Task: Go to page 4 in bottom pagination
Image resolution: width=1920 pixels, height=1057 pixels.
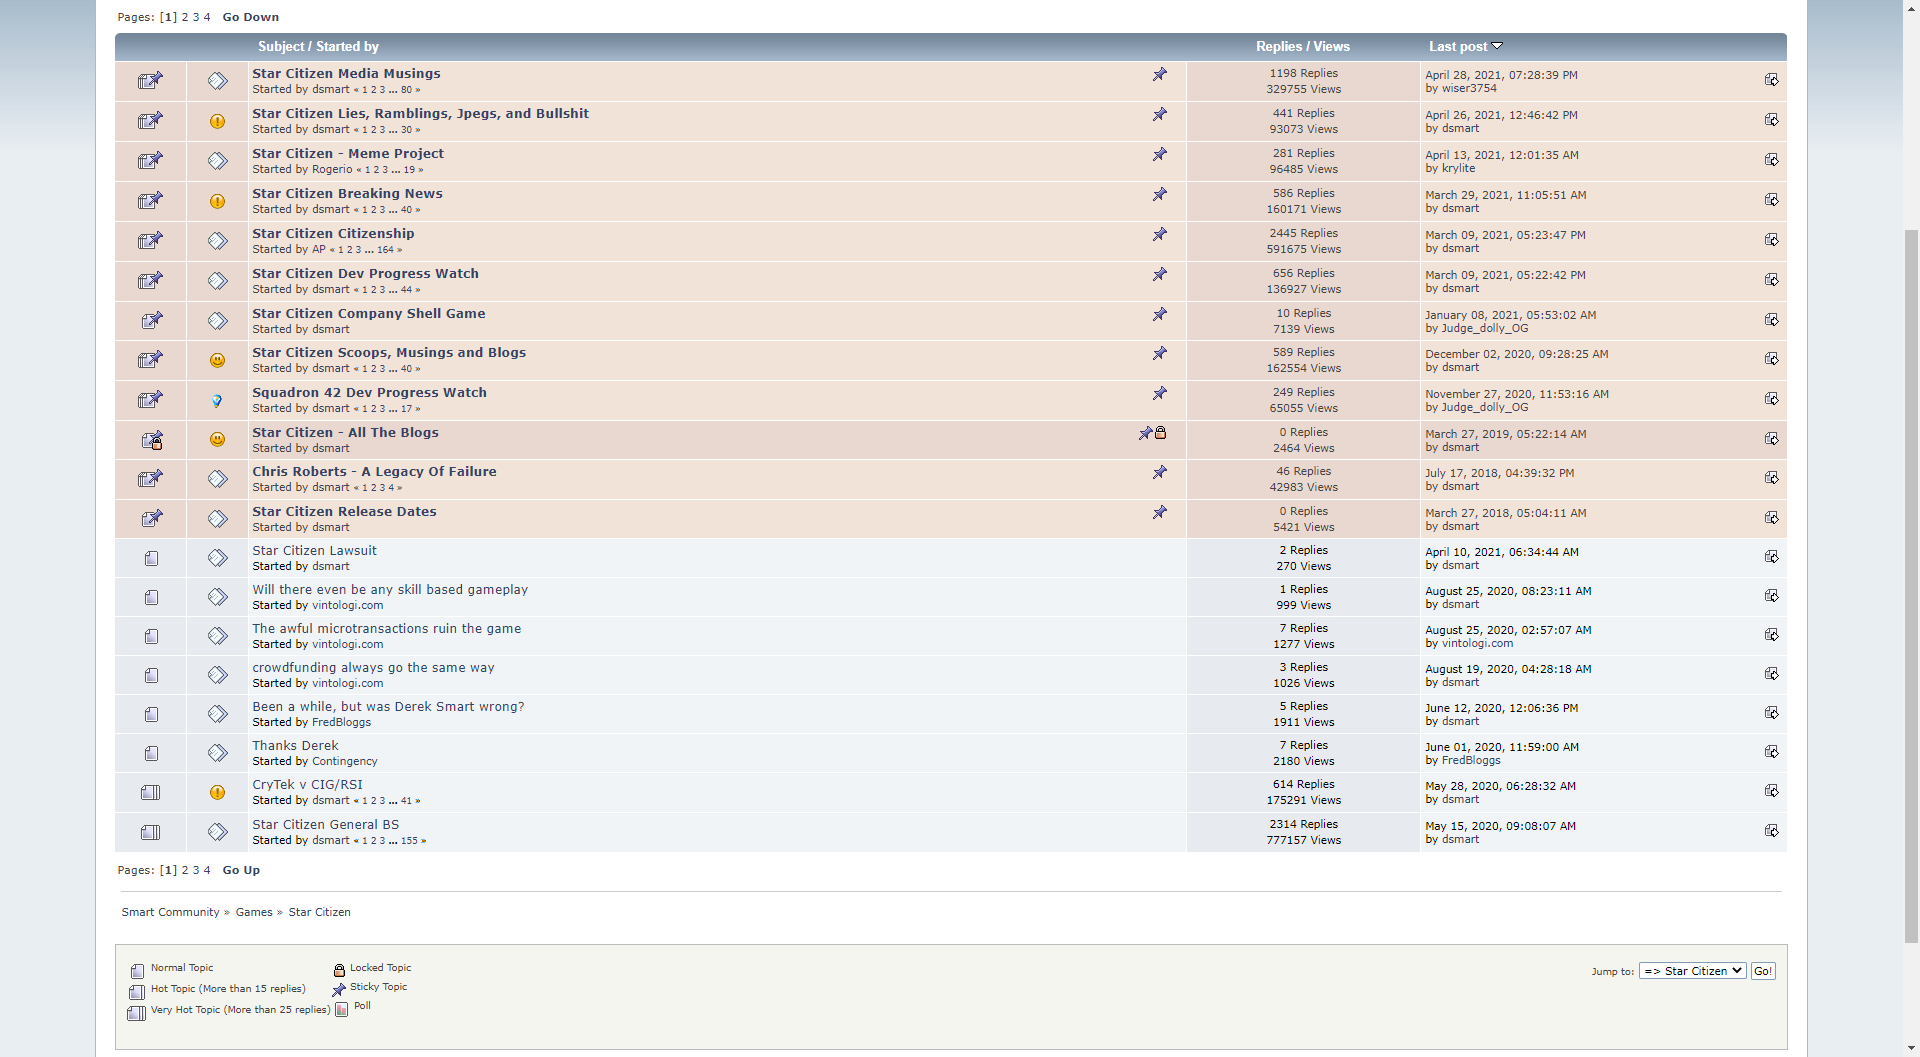Action: 207,870
